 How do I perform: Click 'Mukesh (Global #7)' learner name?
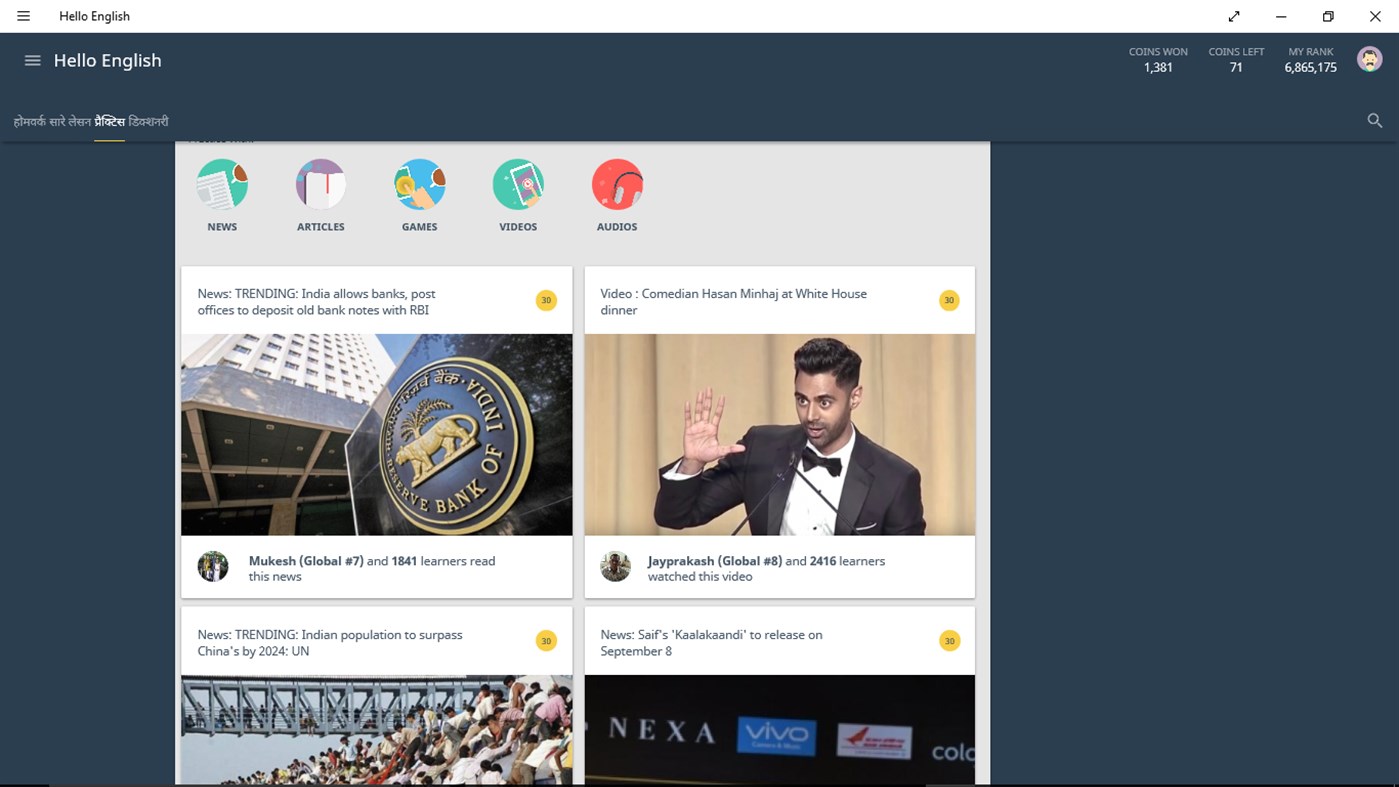tap(306, 561)
